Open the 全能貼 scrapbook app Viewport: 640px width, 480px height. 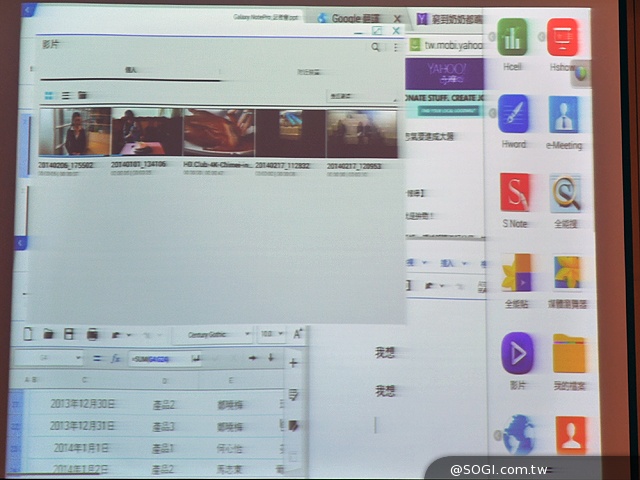[x=517, y=272]
